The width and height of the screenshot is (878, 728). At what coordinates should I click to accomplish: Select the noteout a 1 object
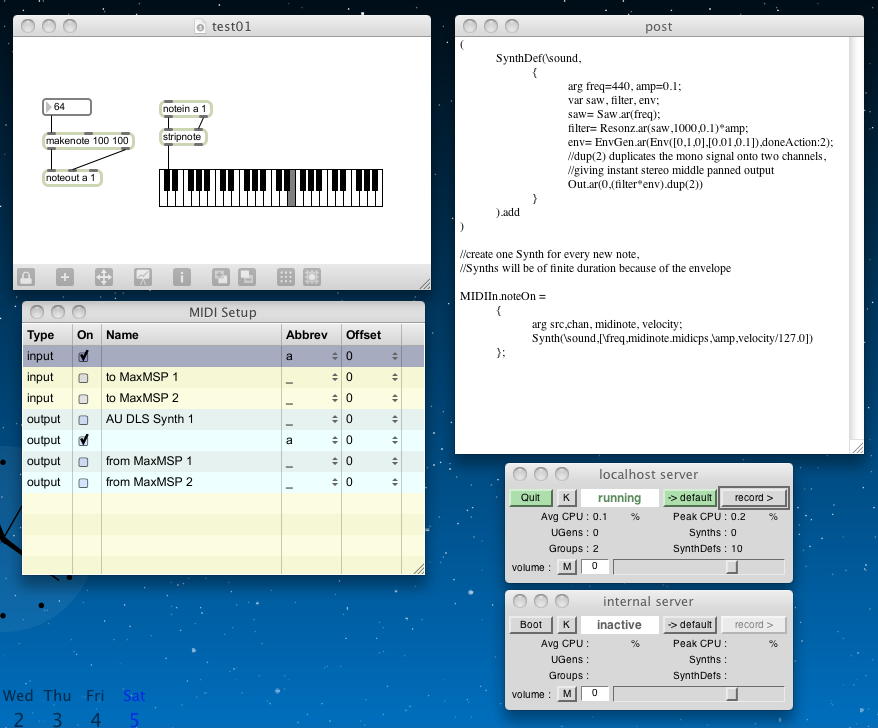coord(72,178)
